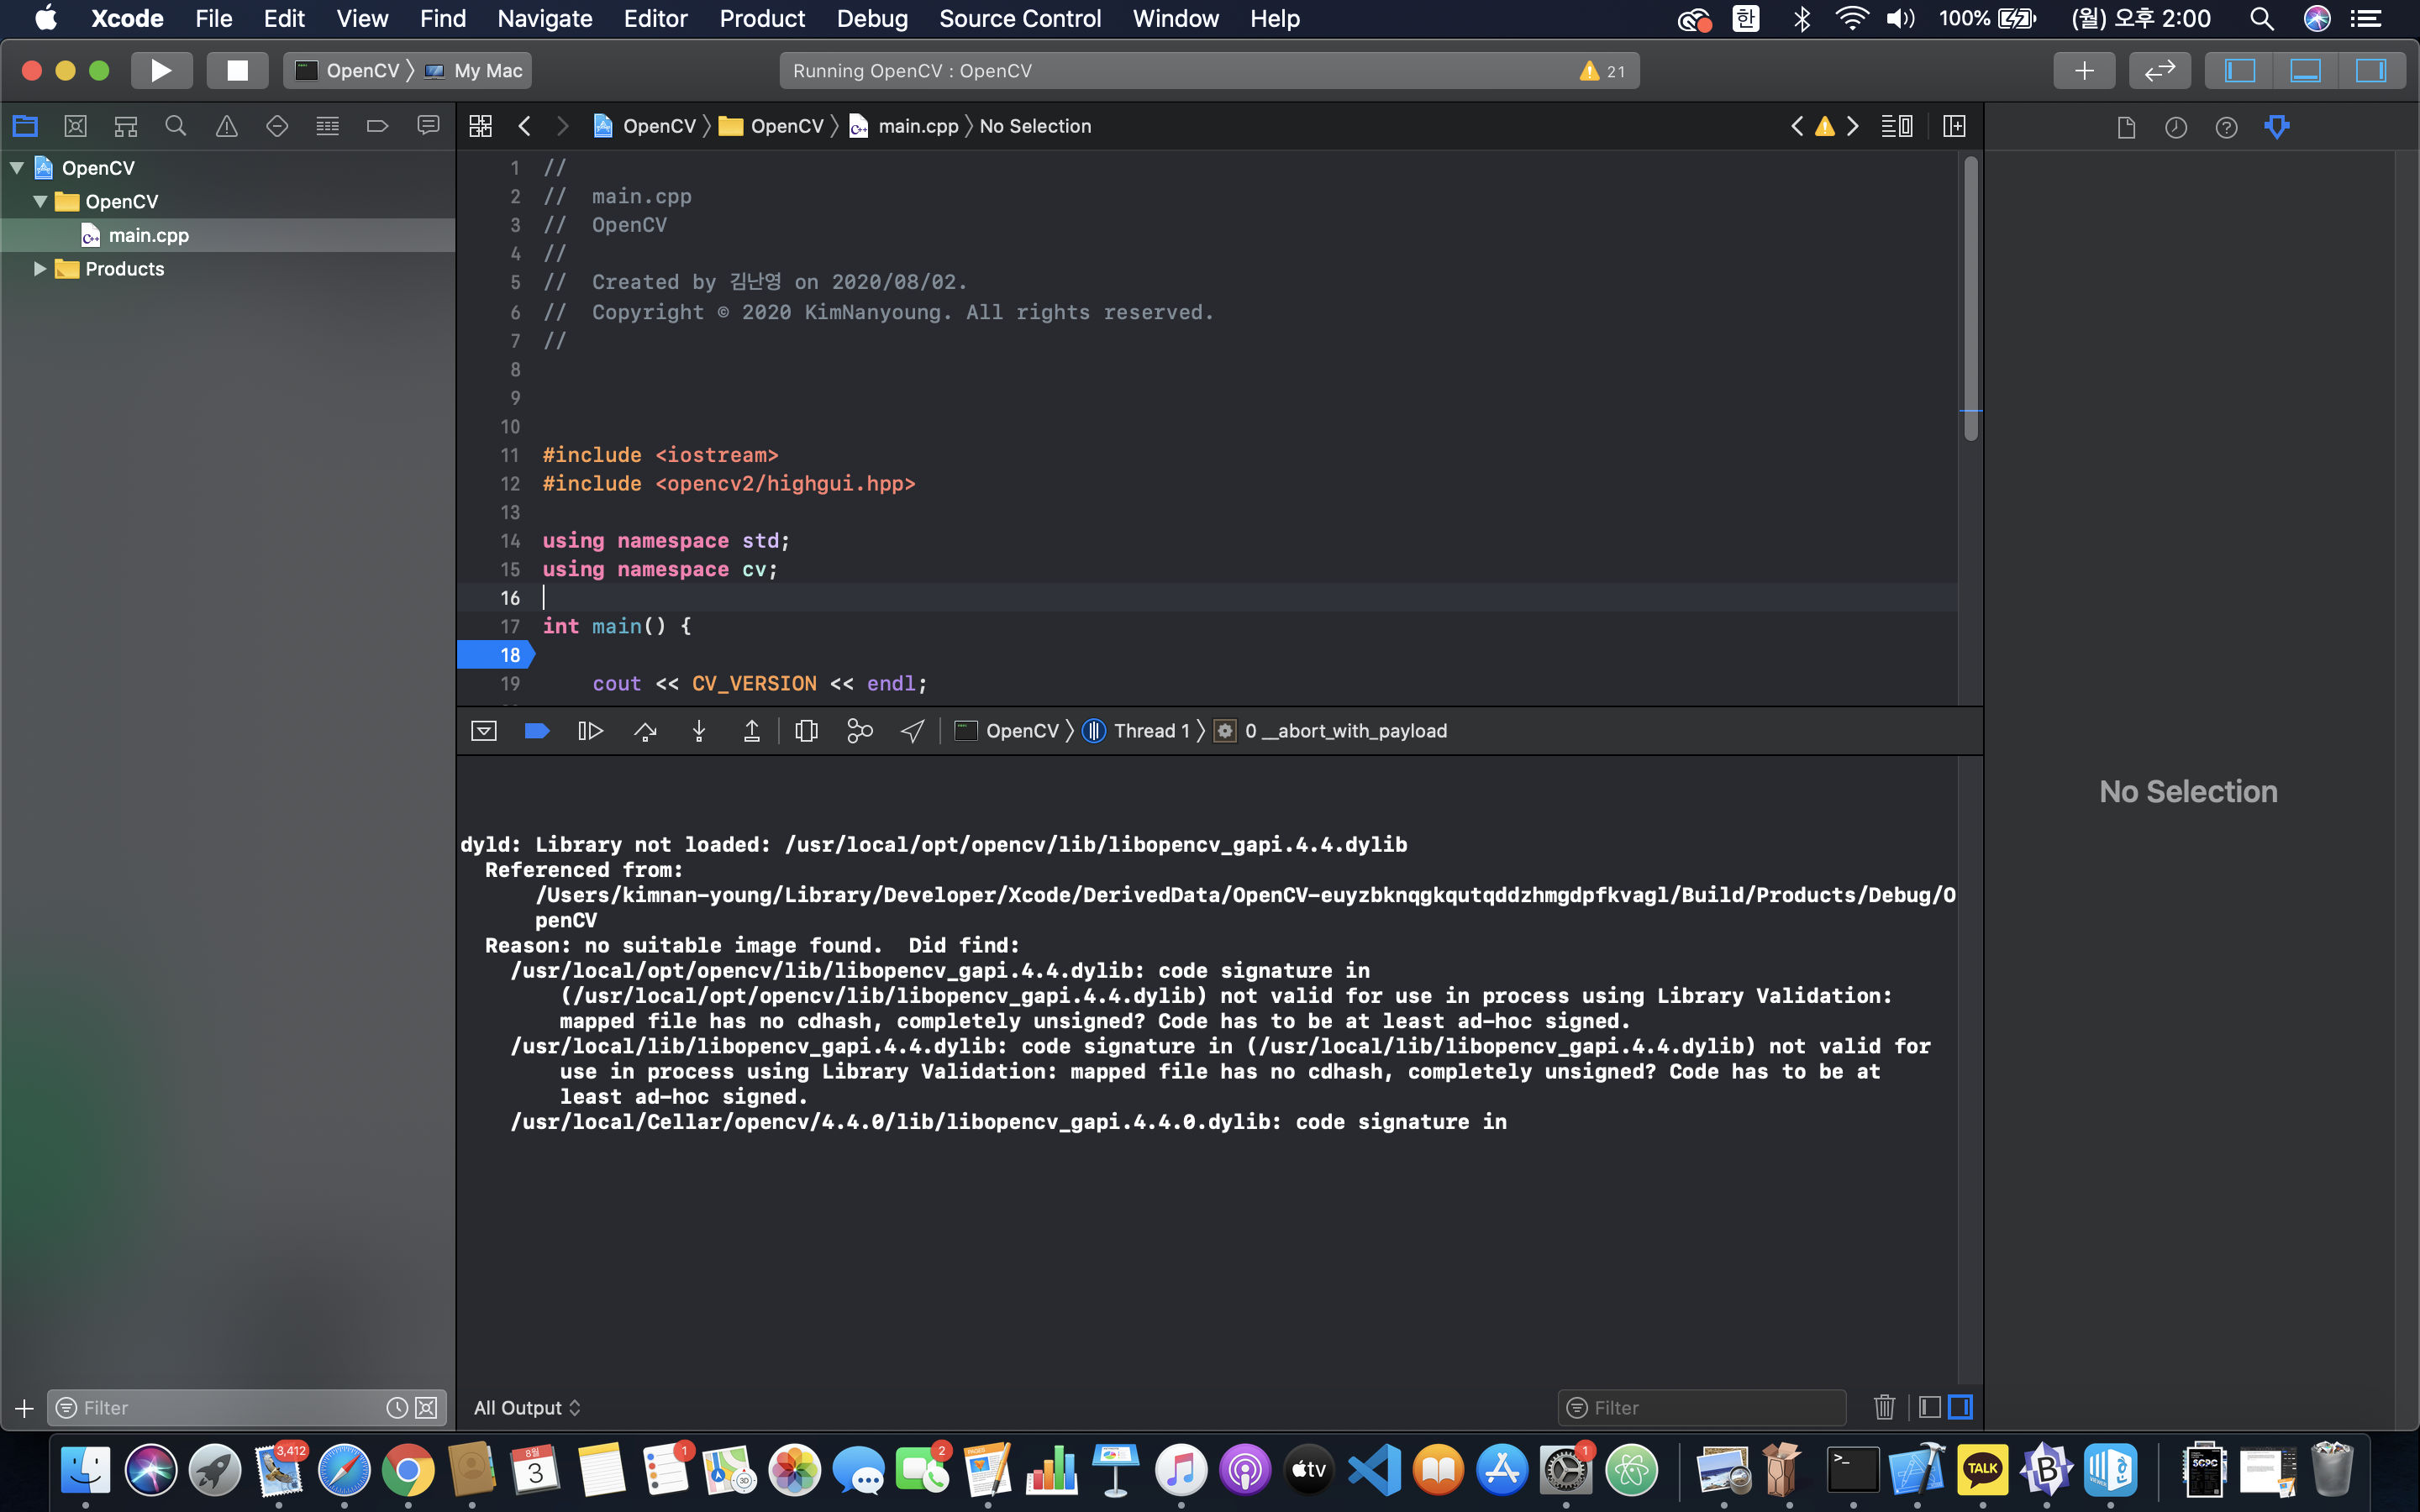Click the 21 warnings indicator
The image size is (2420, 1512).
tap(1603, 71)
